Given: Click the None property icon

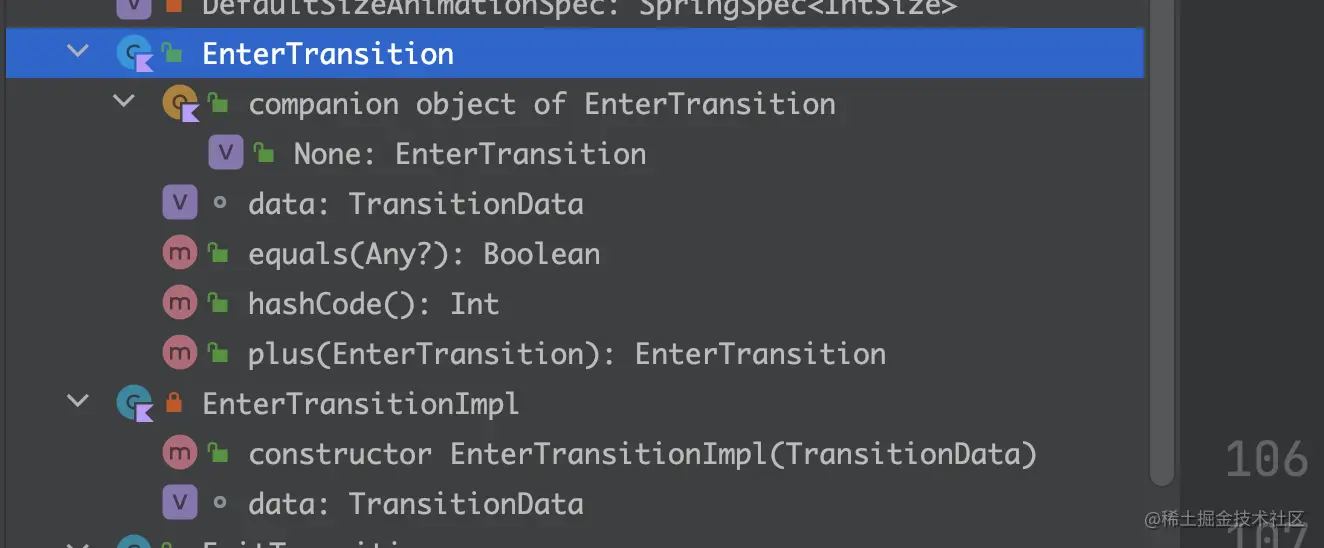Looking at the screenshot, I should [225, 154].
